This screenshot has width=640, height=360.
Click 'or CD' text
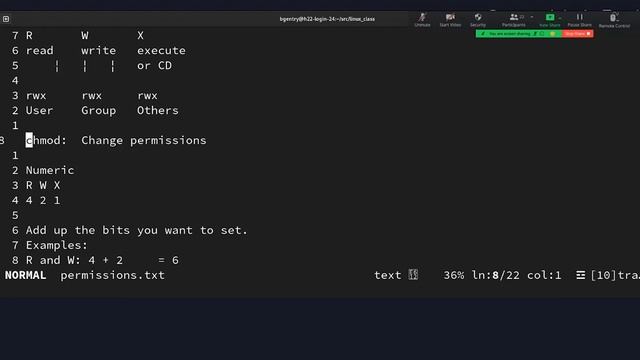pos(154,66)
